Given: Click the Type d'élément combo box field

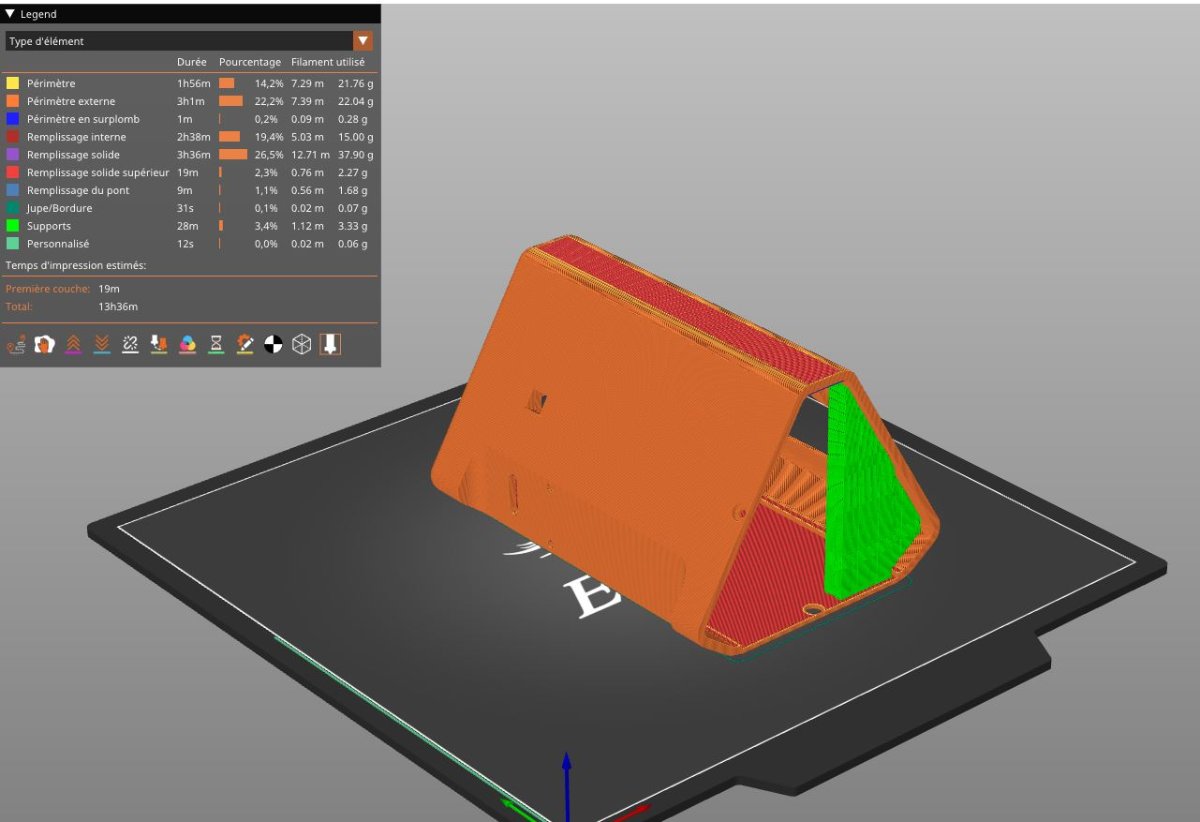Looking at the screenshot, I should (189, 41).
